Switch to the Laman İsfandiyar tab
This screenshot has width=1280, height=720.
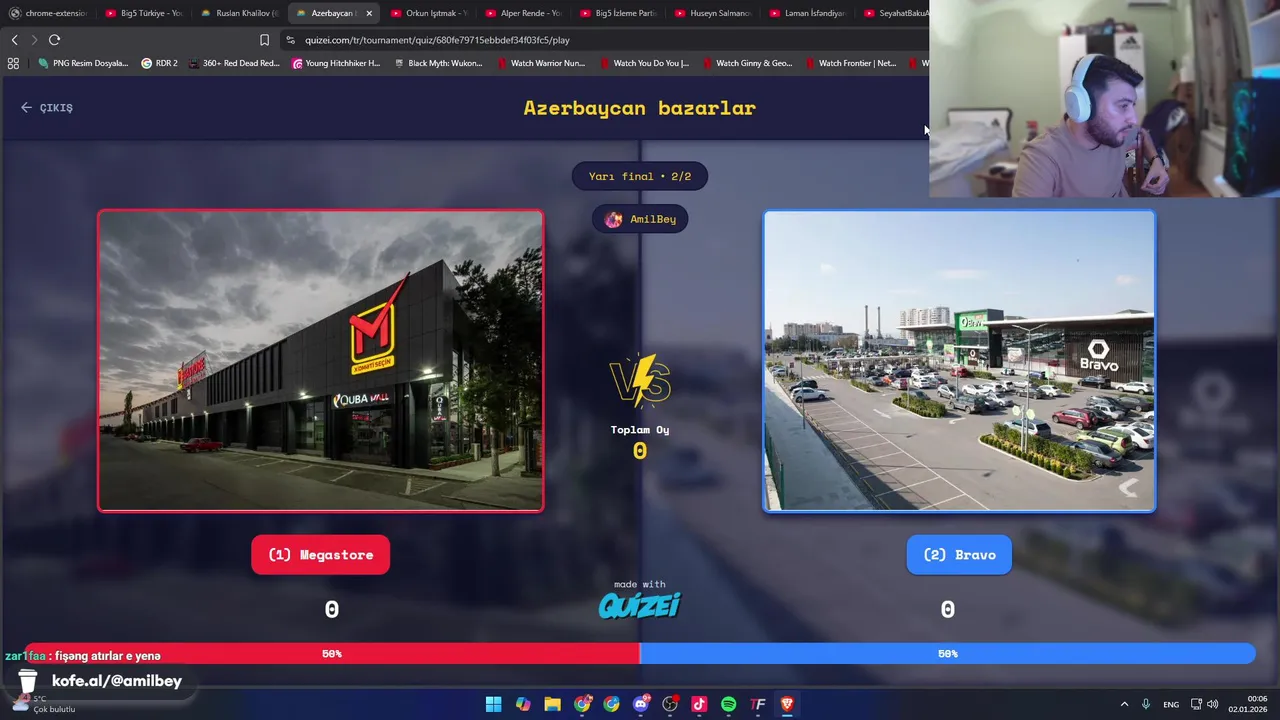[808, 13]
